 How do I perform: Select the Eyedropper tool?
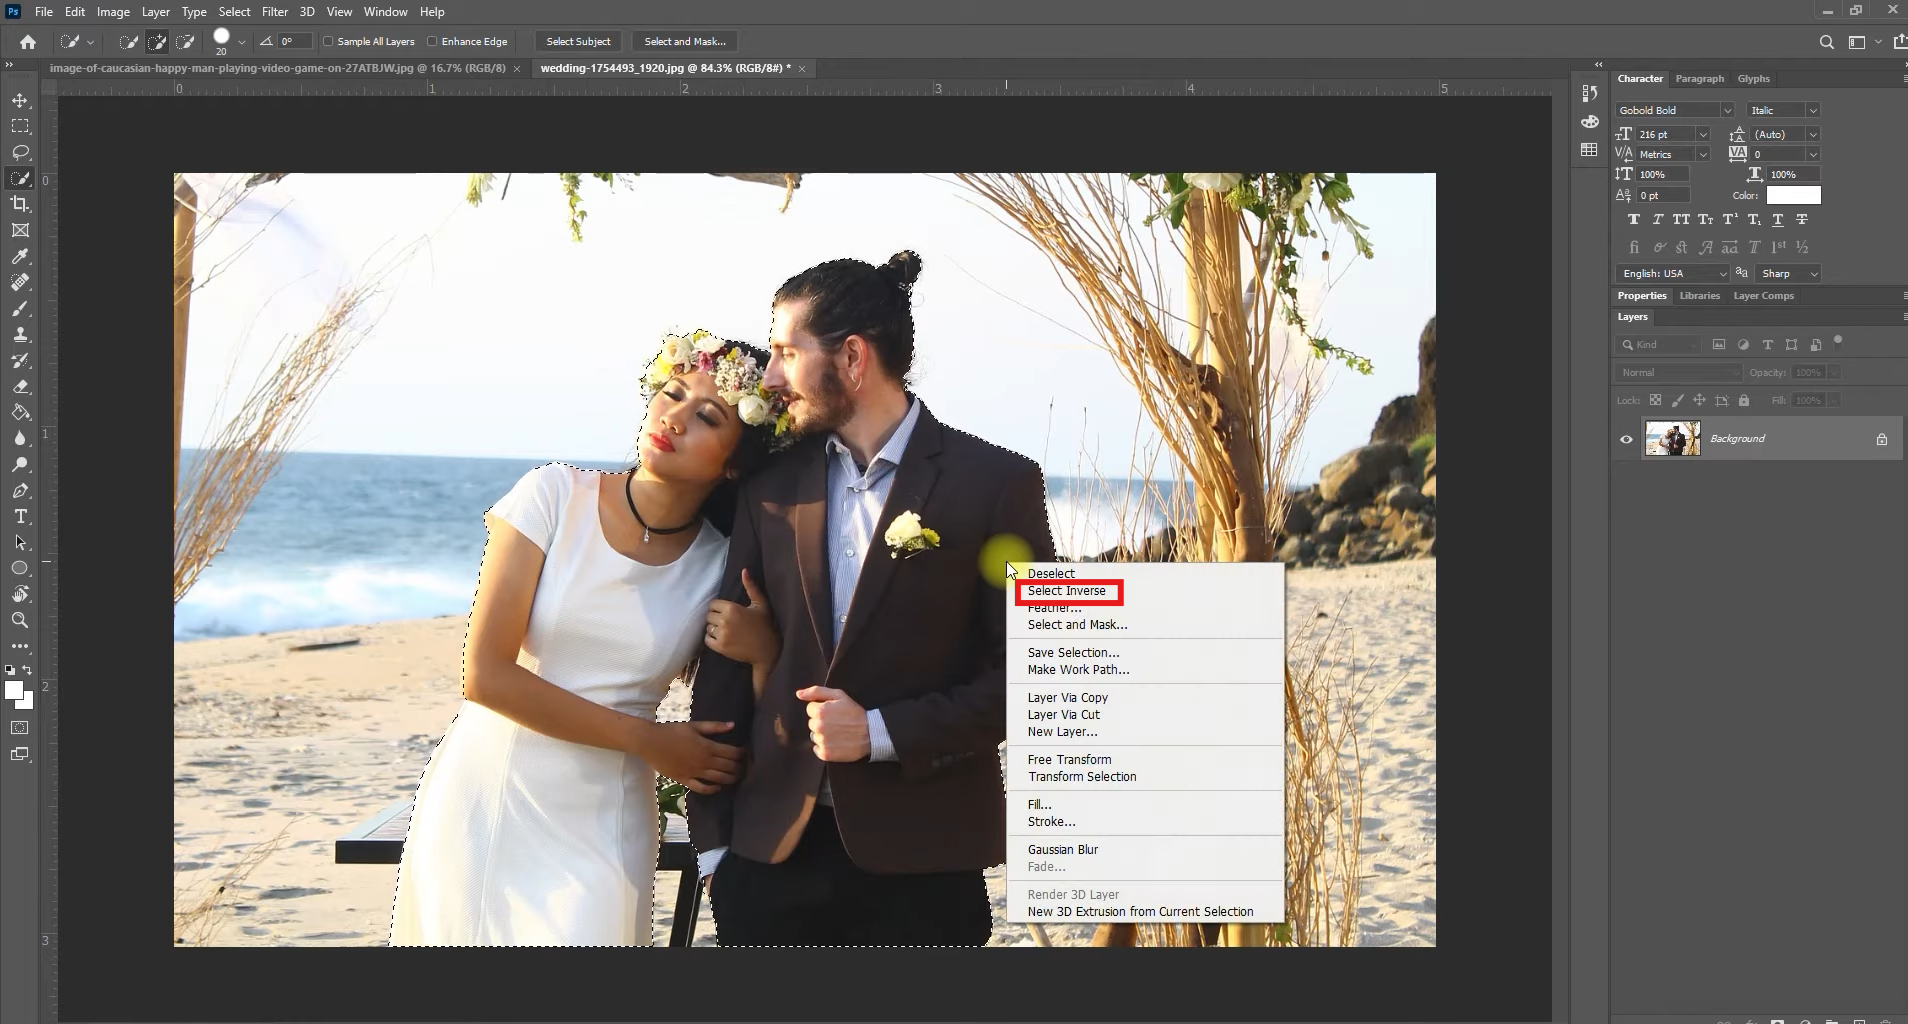click(20, 256)
